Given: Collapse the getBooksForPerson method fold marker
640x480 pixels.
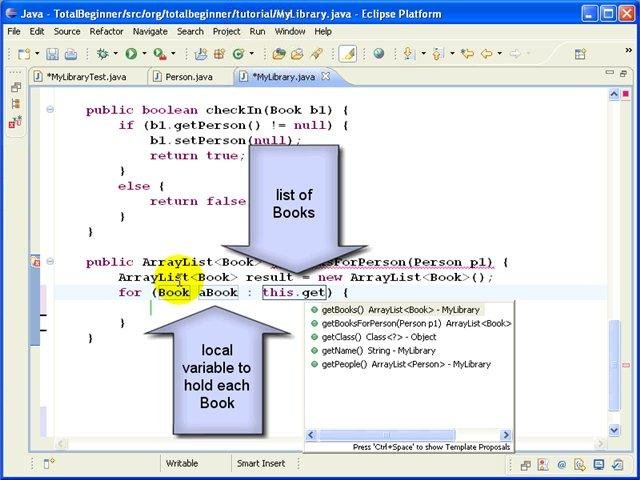Looking at the screenshot, I should 50,261.
